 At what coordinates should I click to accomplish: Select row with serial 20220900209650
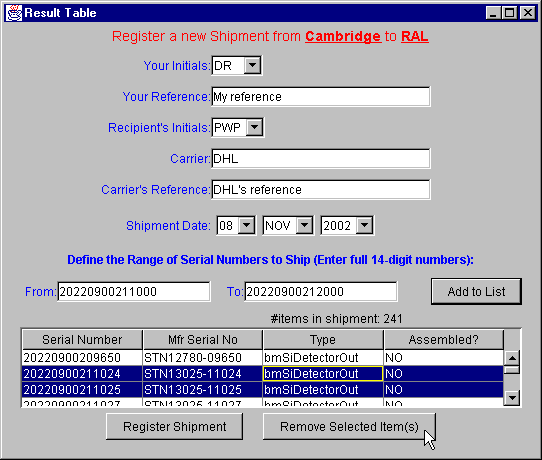click(263, 358)
